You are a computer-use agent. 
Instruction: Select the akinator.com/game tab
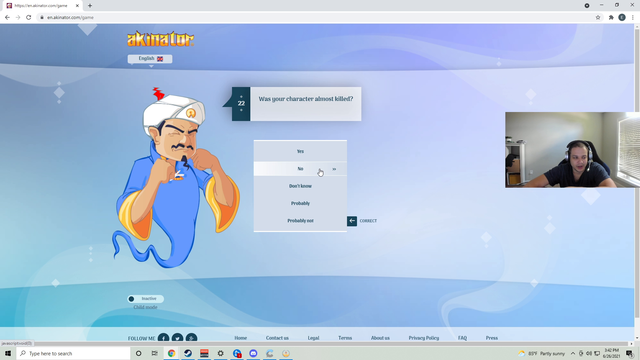tap(41, 6)
